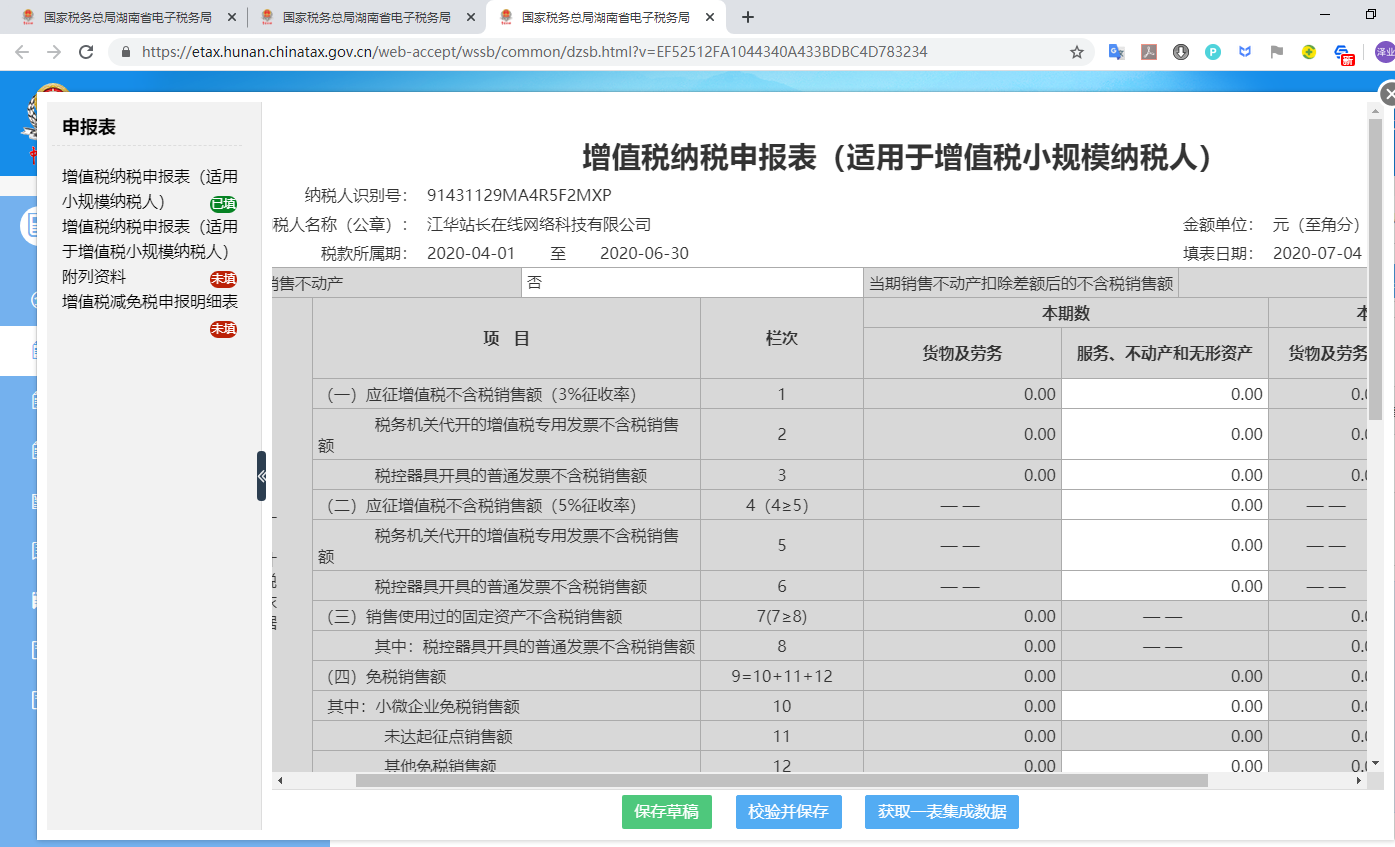Open 增值税纳税申报表（适用小规模纳税人）marked 已填

[x=150, y=189]
